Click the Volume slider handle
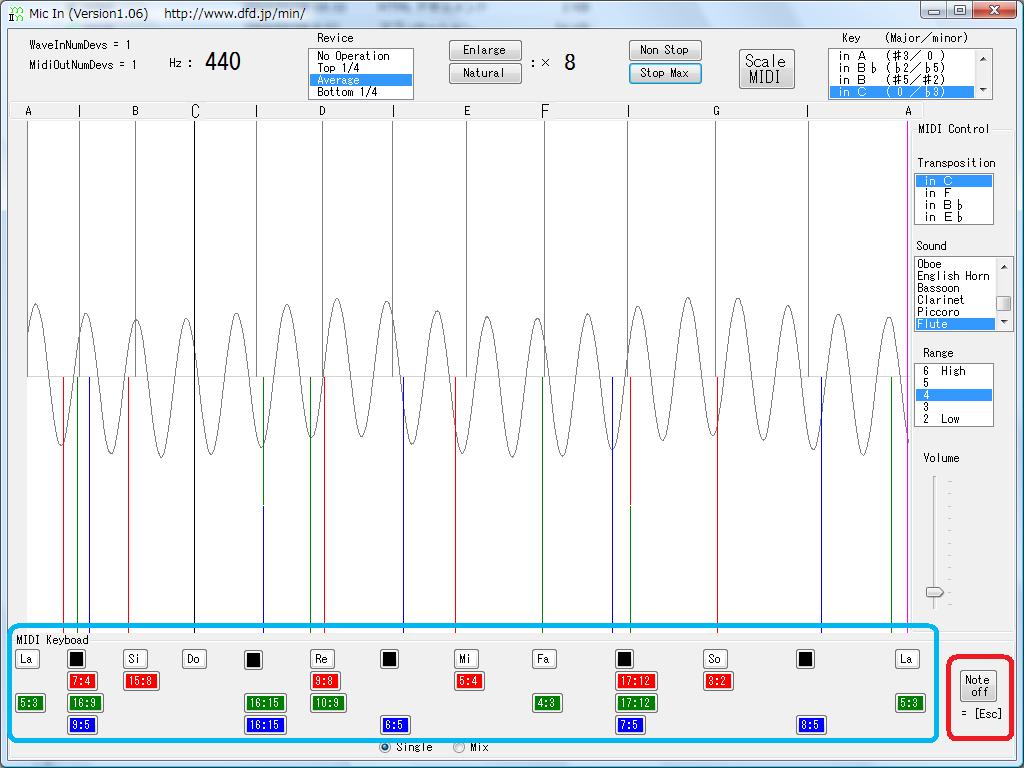 pyautogui.click(x=935, y=592)
